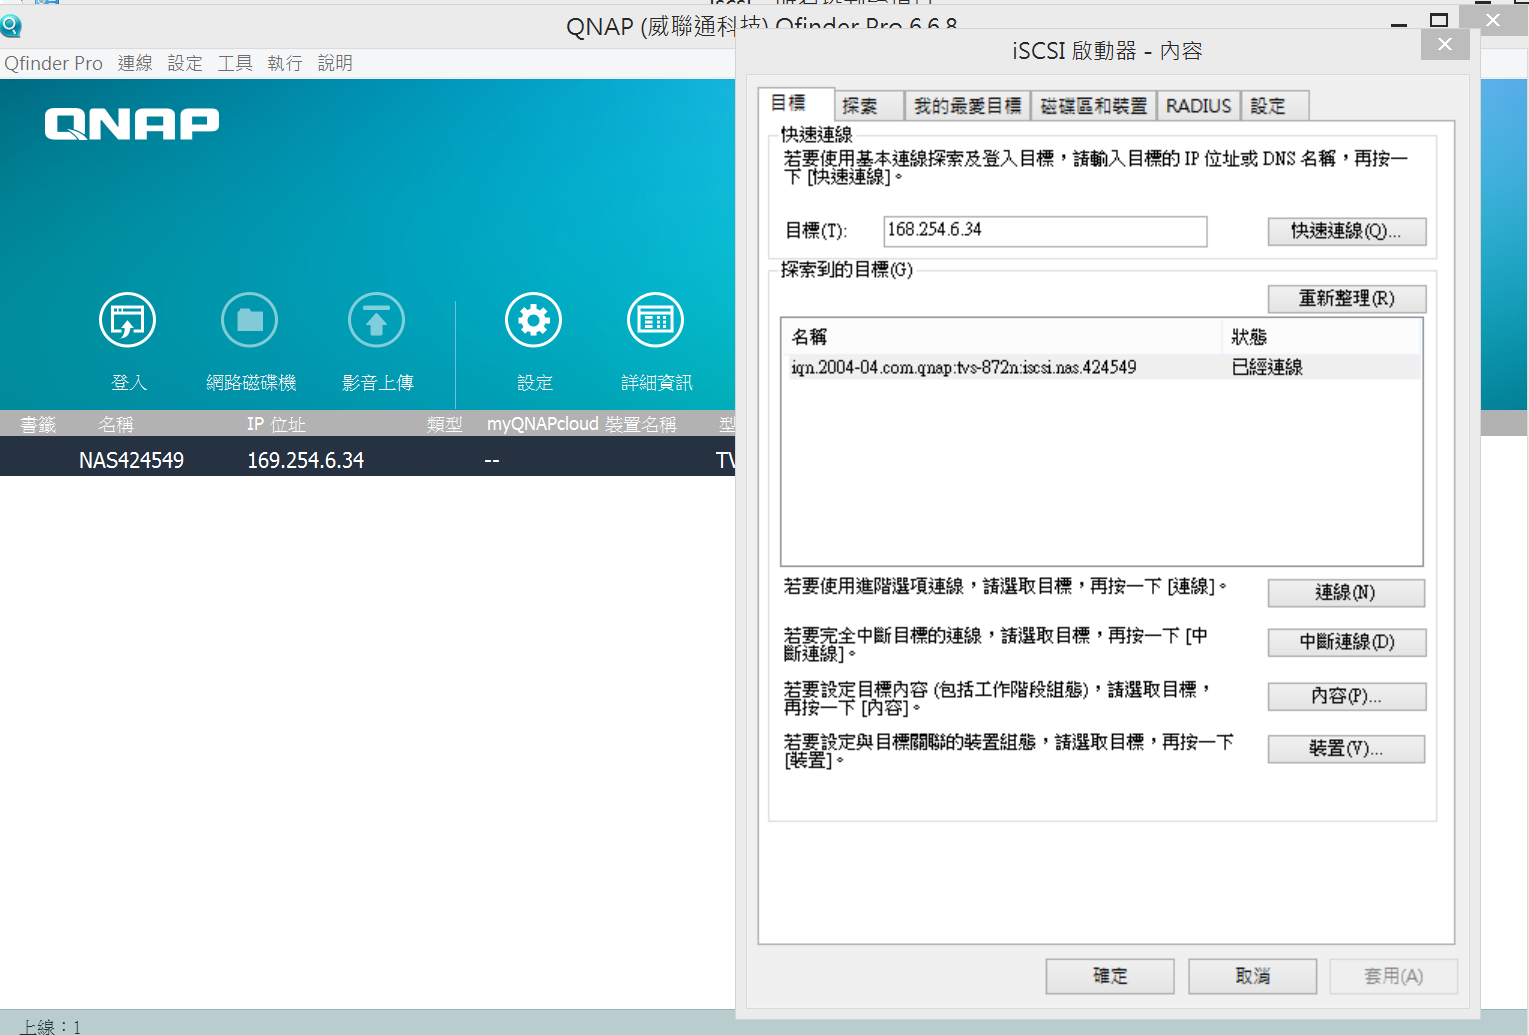Click the 內容(P)... properties button
This screenshot has height=1035, width=1529.
pos(1346,696)
